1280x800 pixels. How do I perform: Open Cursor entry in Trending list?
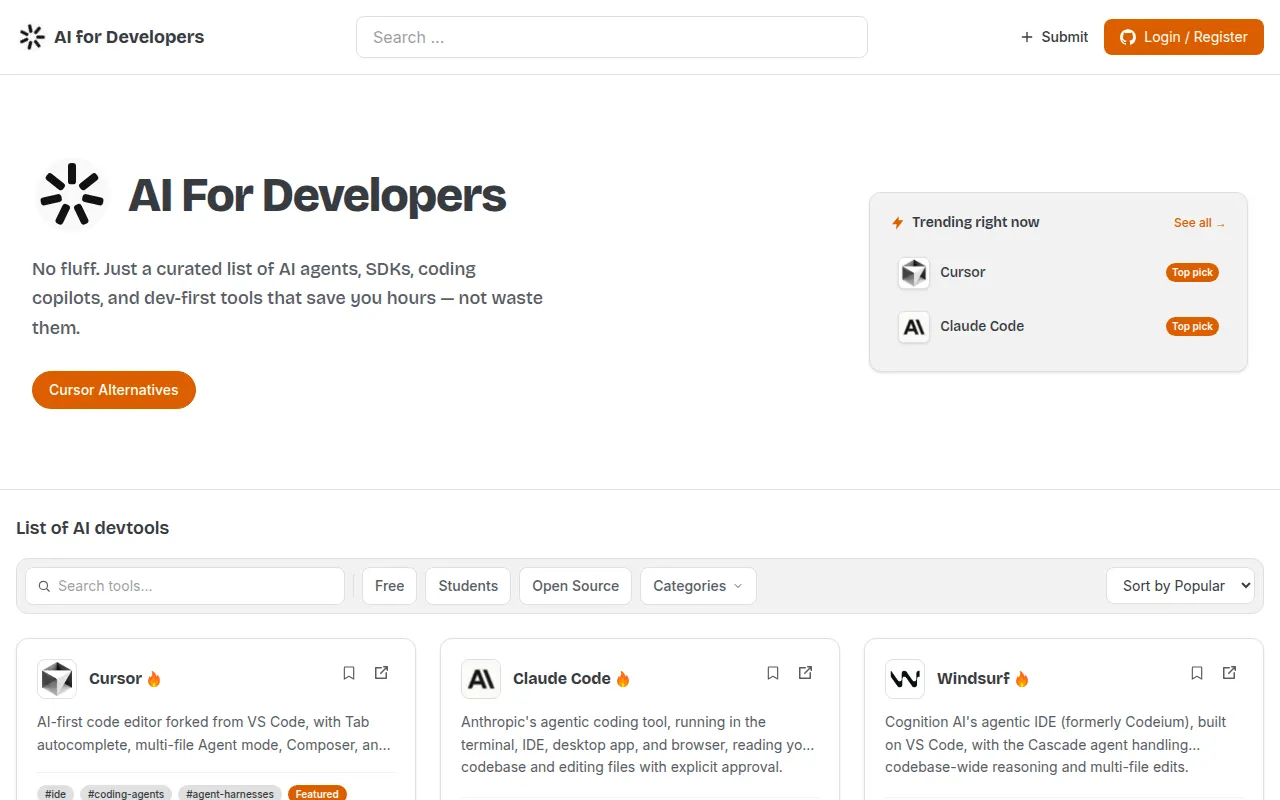pyautogui.click(x=1059, y=273)
